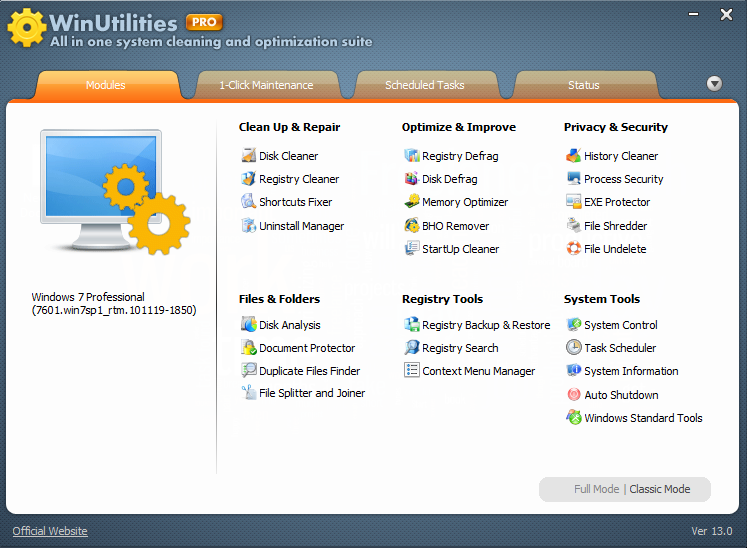Screen dimensions: 747x548
Task: Close the WinUtilities window
Action: [726, 14]
